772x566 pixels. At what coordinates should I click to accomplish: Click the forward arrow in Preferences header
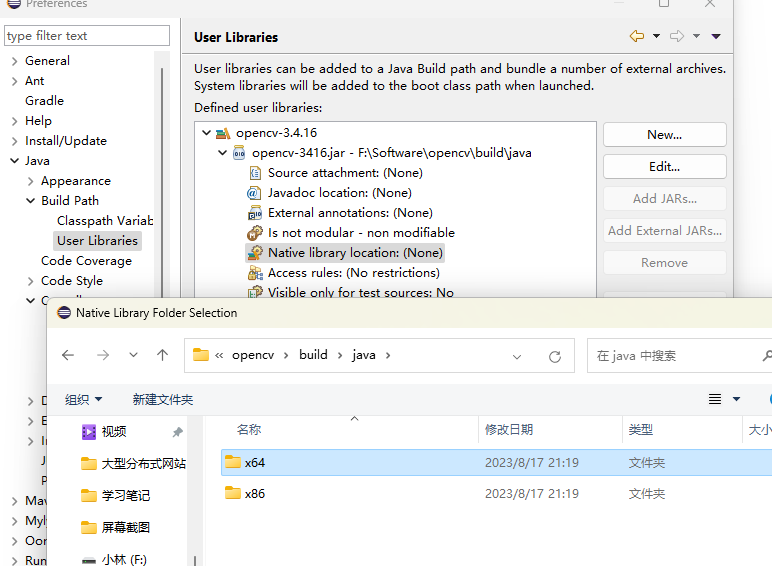(677, 36)
